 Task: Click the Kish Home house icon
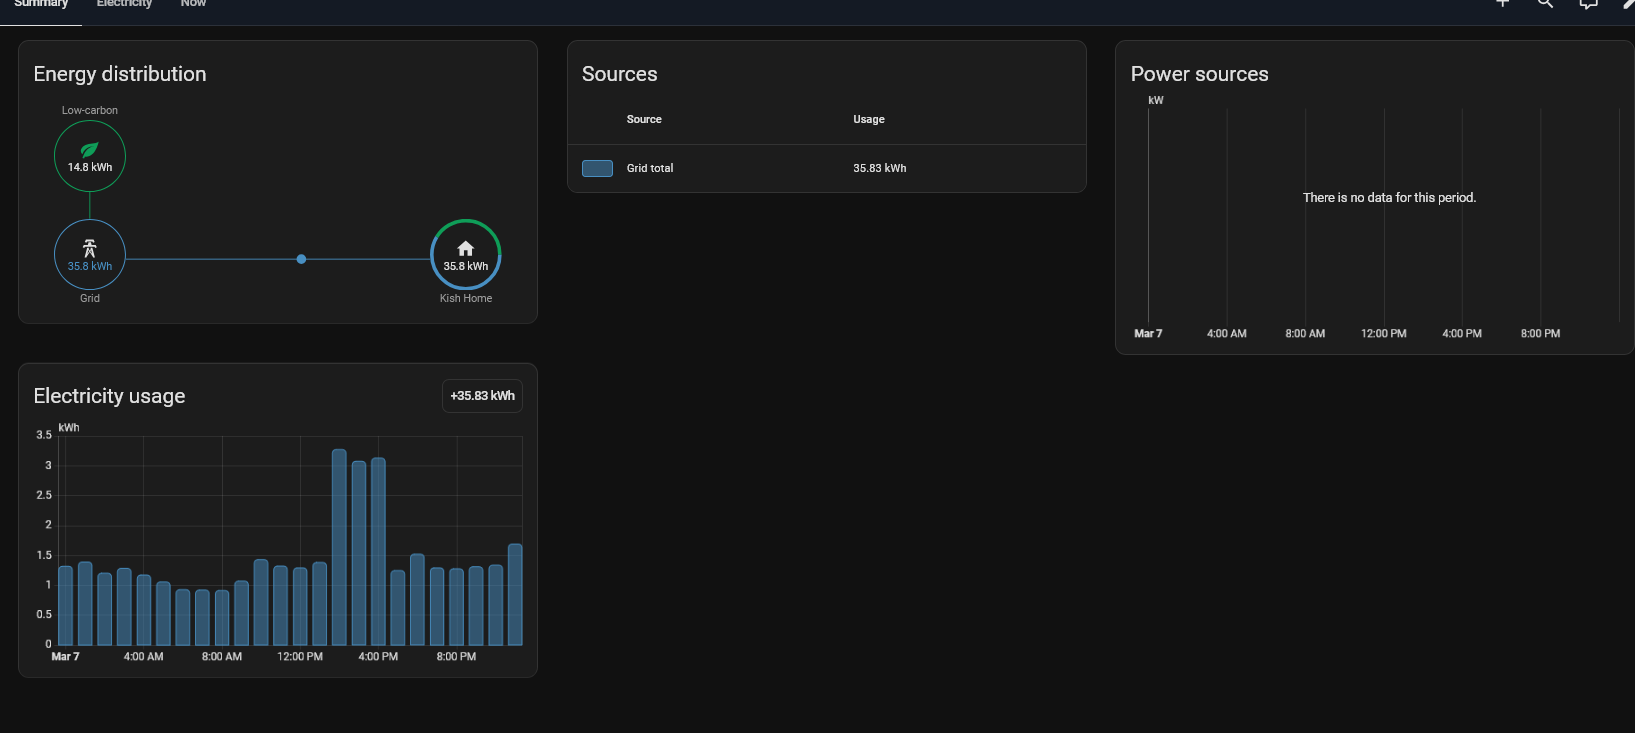click(x=465, y=248)
